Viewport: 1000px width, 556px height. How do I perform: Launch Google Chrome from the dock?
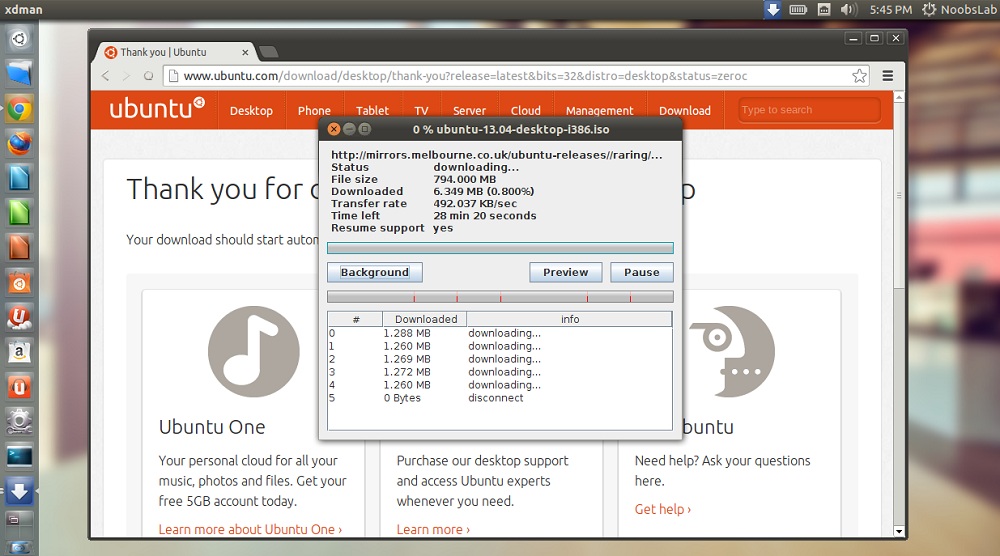click(19, 109)
